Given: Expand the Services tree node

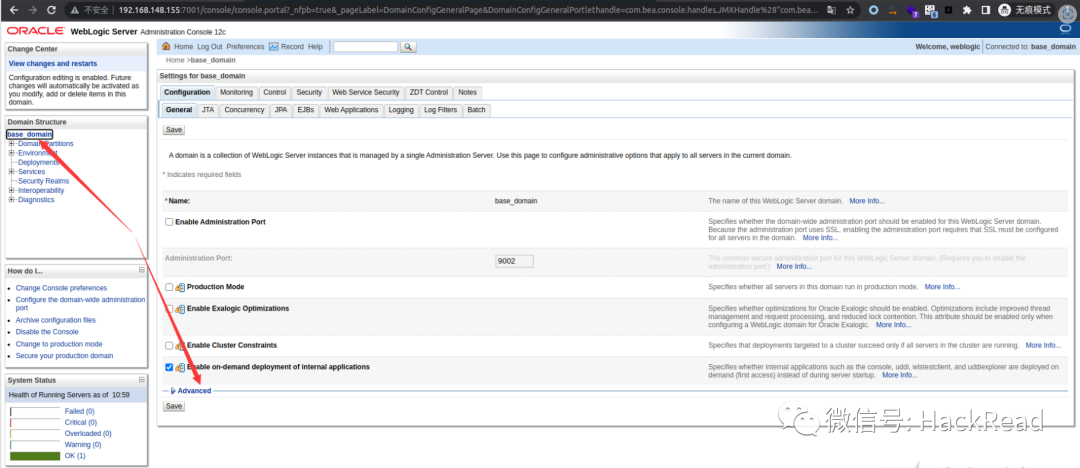Looking at the screenshot, I should click(x=12, y=172).
